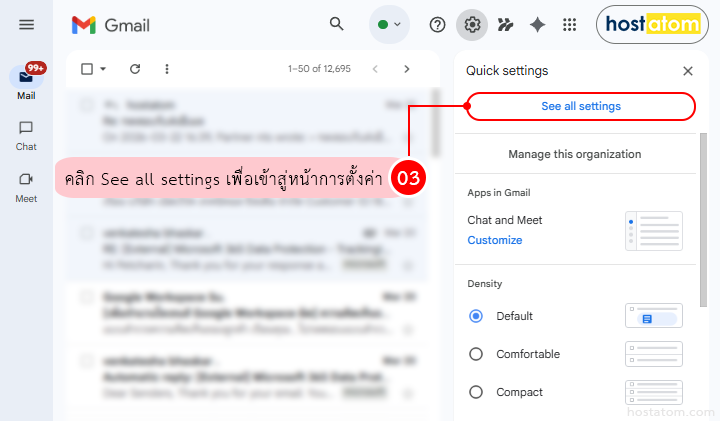Select Default density

(x=476, y=316)
